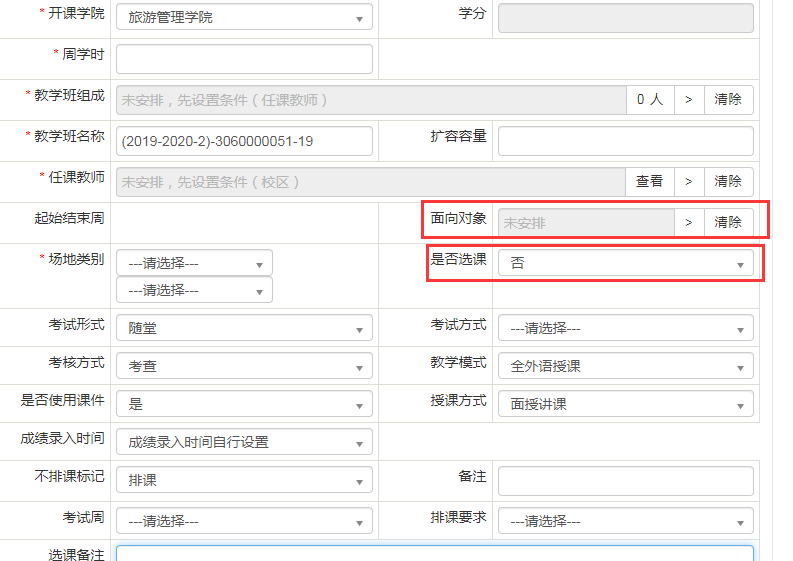Click the arrow button in 教学班组成 row

(688, 100)
